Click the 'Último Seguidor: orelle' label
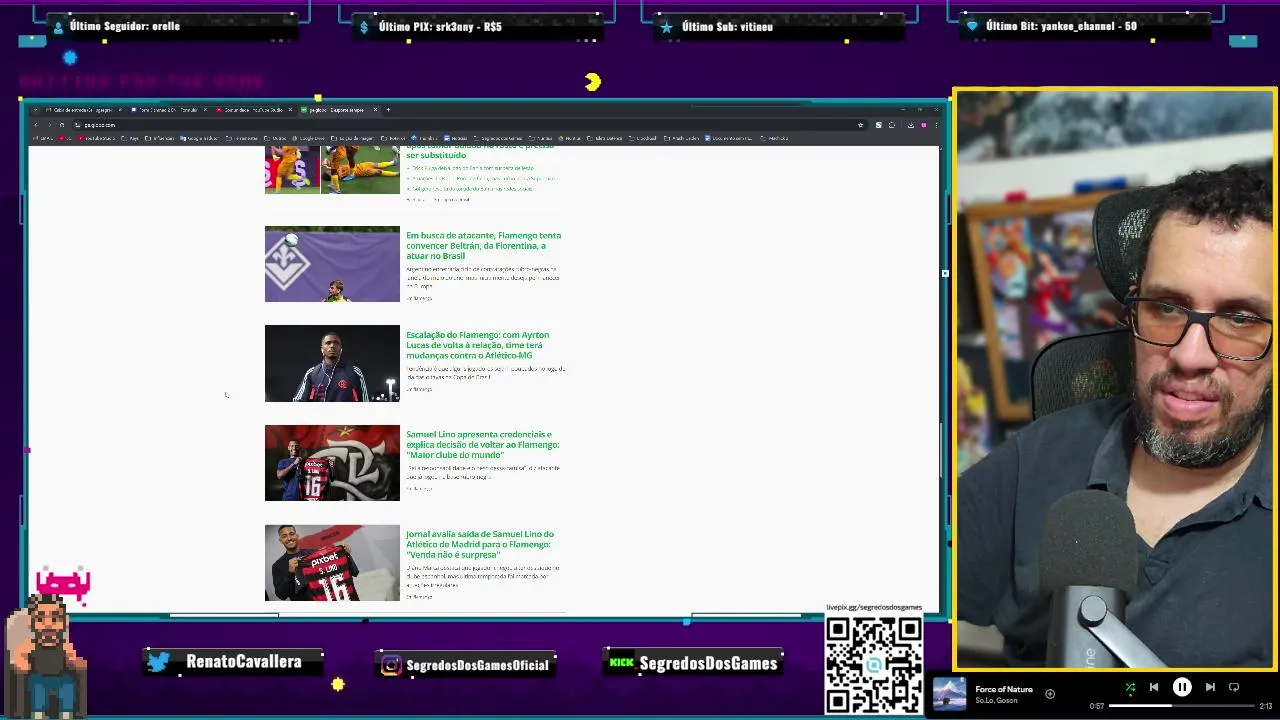Viewport: 1280px width, 720px height. (125, 26)
